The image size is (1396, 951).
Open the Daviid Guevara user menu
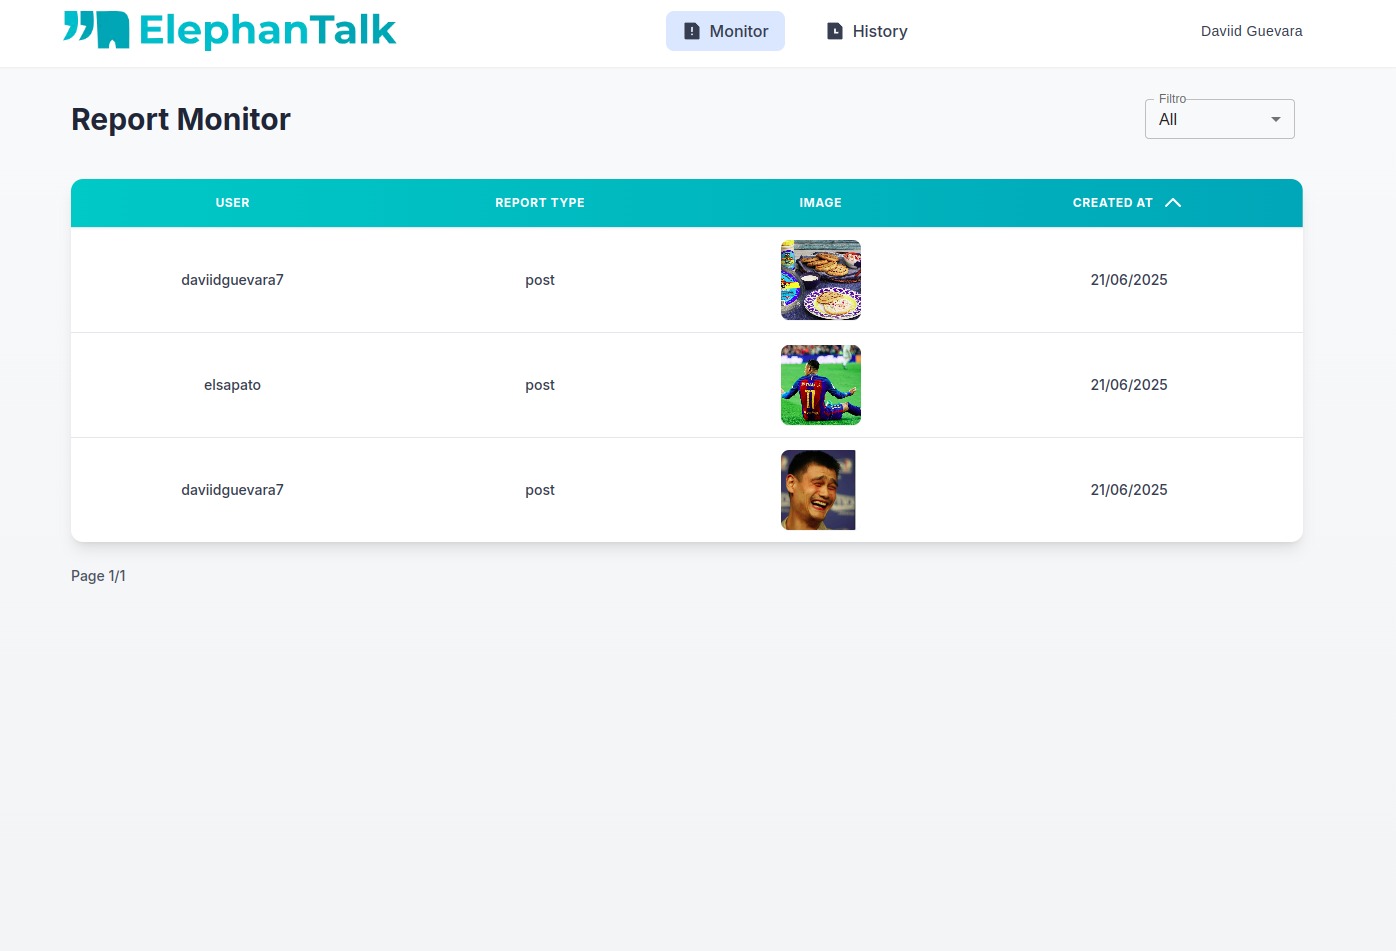pos(1251,31)
